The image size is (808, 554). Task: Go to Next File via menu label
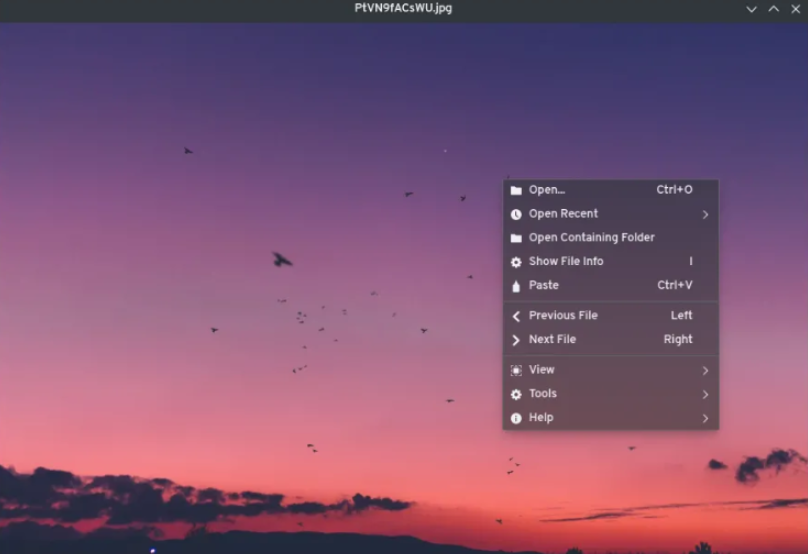[552, 340]
